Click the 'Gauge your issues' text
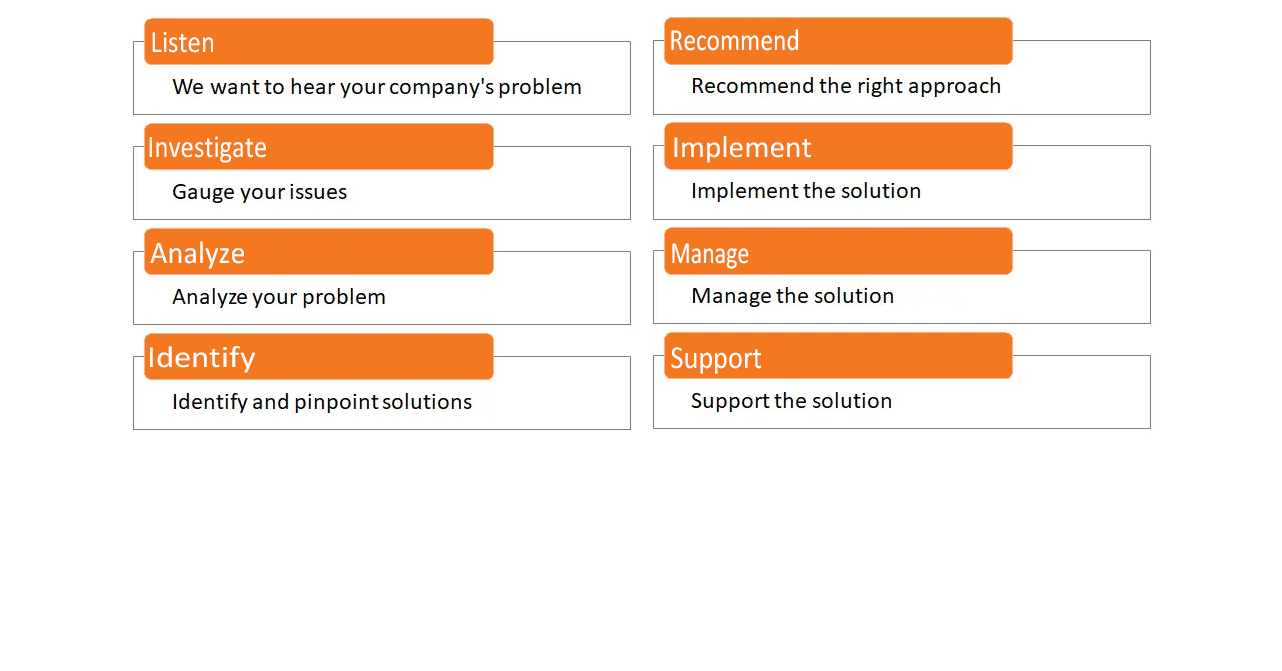The height and width of the screenshot is (671, 1282). (x=260, y=192)
